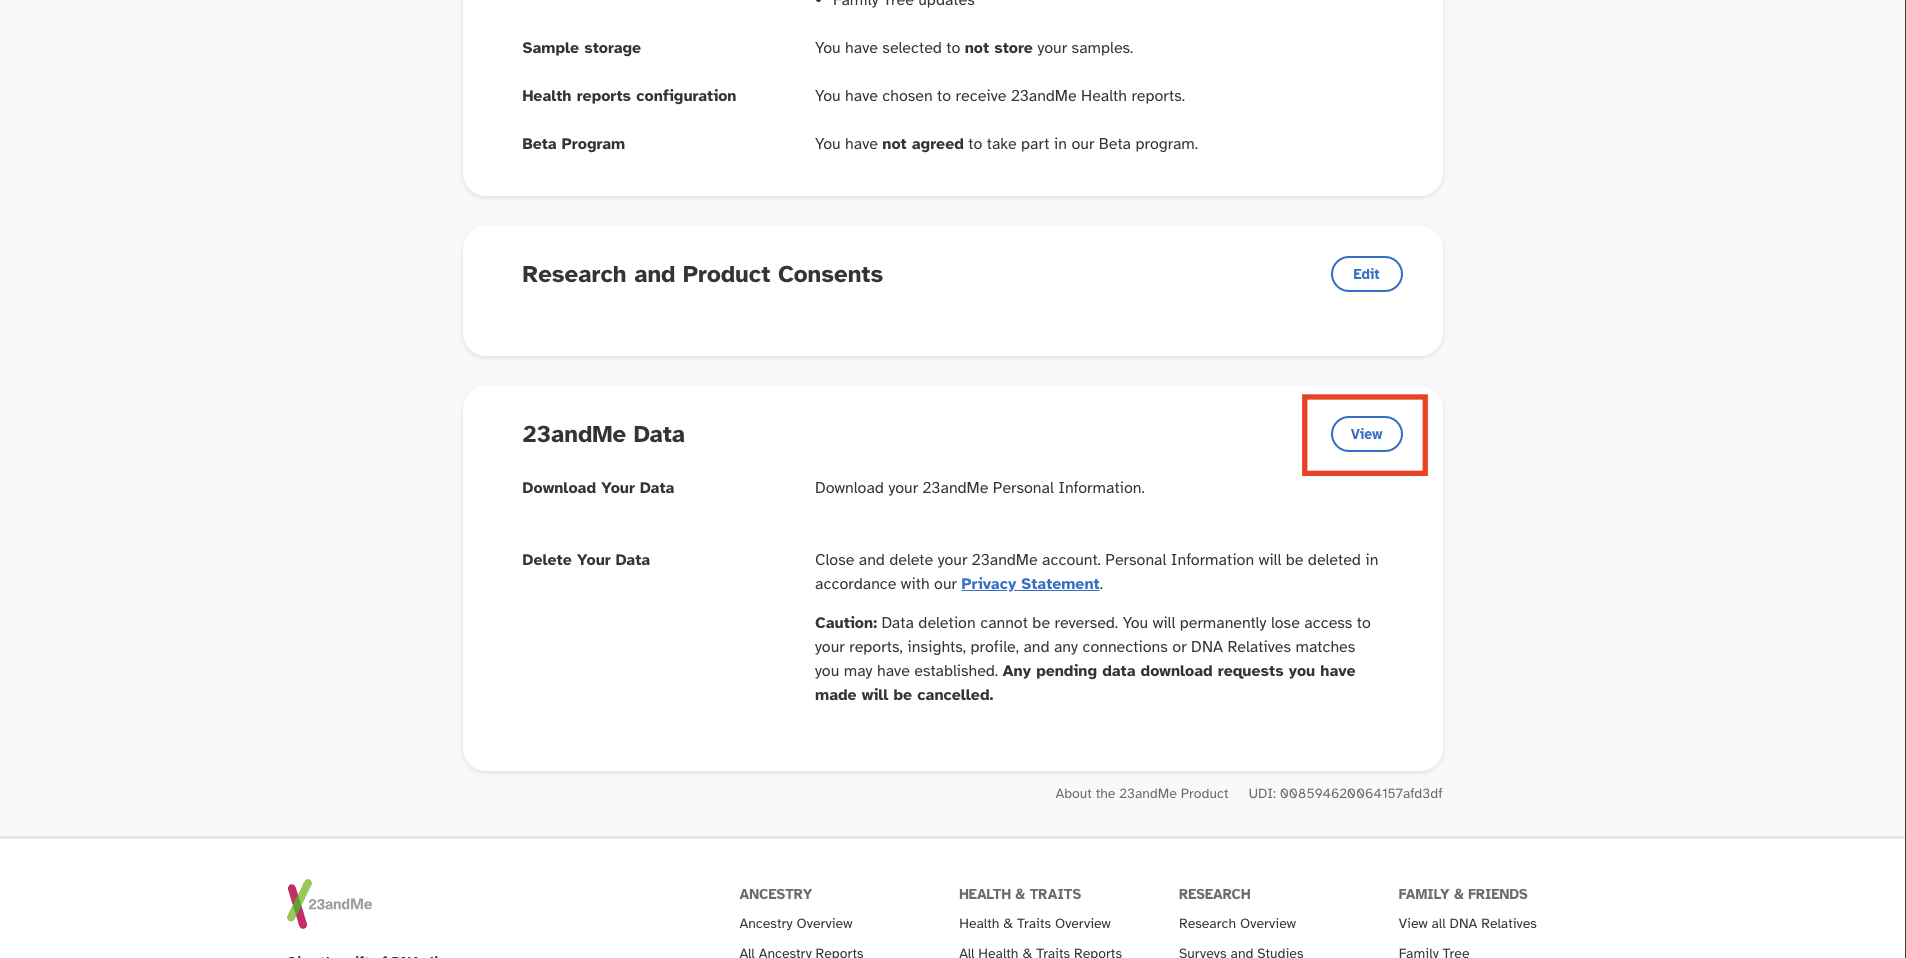Click the HEALTH & TRAITS footer heading
Image resolution: width=1906 pixels, height=958 pixels.
click(x=1019, y=894)
